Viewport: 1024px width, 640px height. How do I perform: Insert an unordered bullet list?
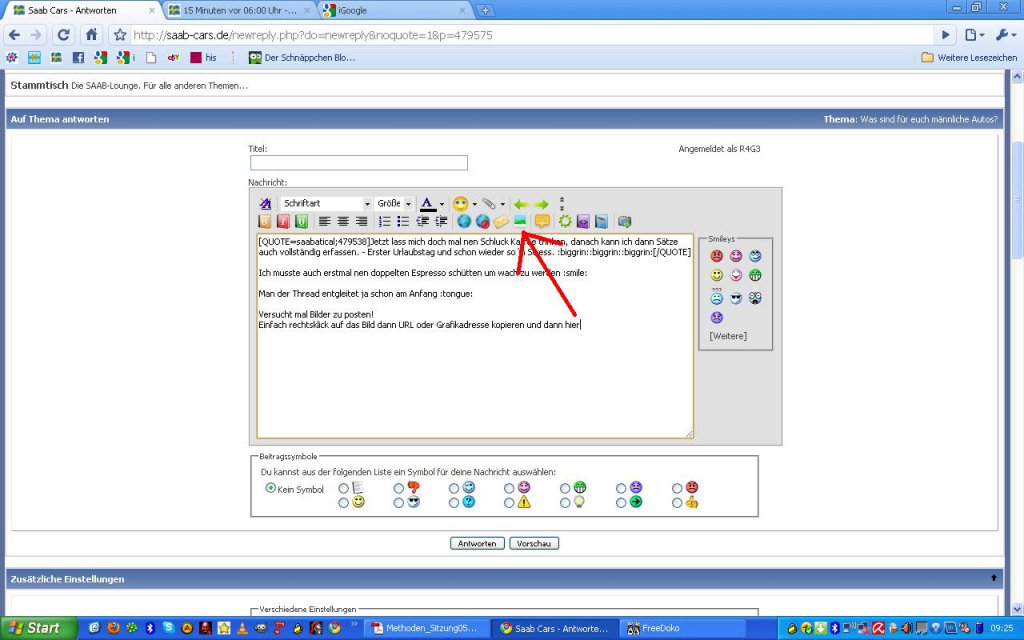(x=403, y=221)
